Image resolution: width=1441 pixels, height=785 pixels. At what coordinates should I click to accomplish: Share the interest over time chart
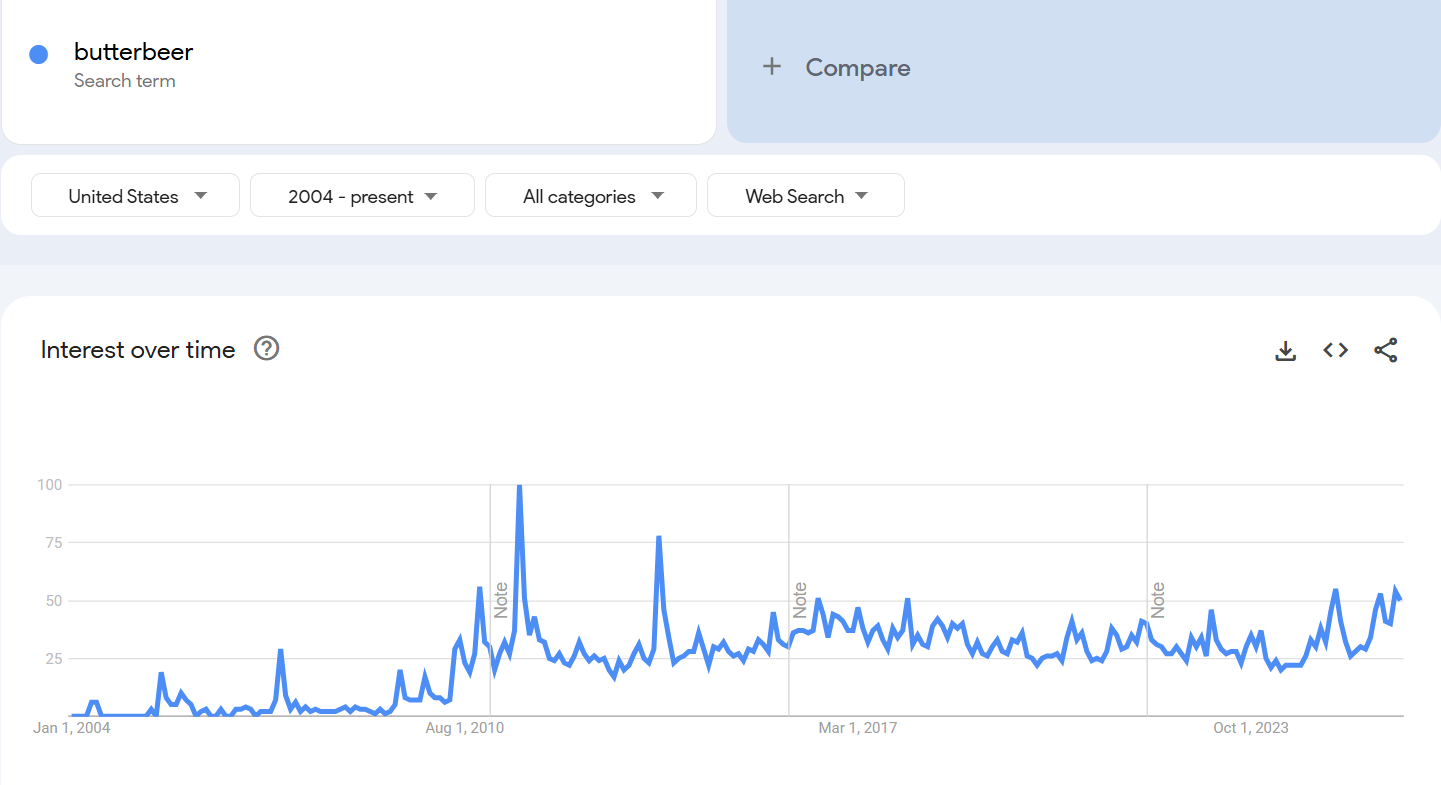click(x=1386, y=350)
